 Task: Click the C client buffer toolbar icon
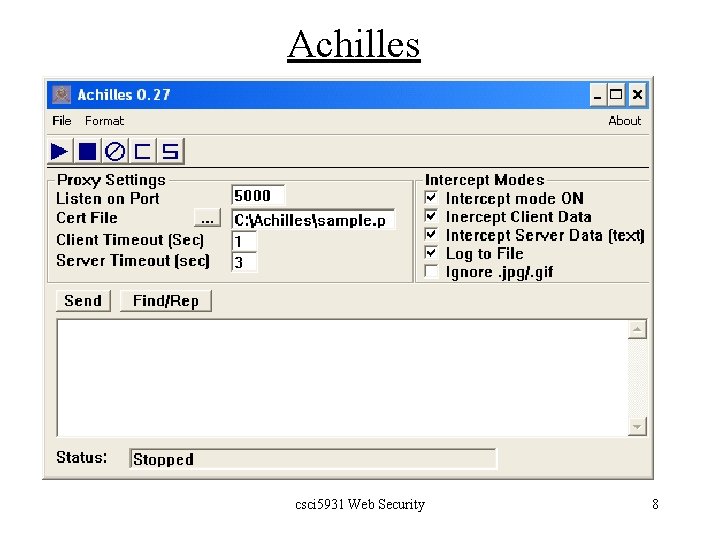coord(142,151)
